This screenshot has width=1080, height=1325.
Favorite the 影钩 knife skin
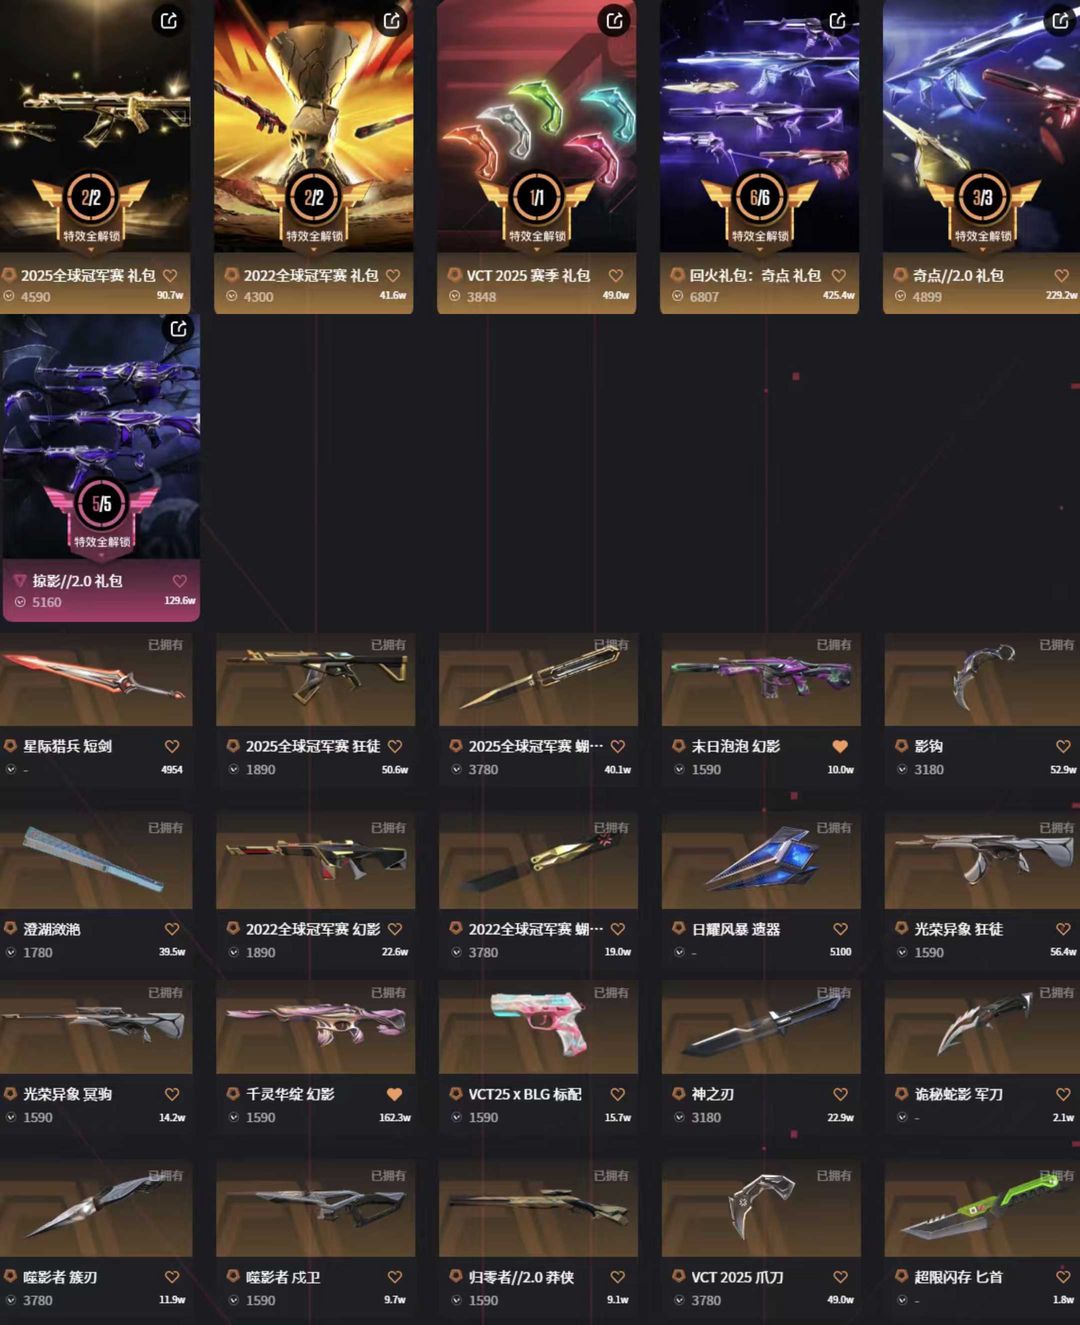coord(1063,746)
